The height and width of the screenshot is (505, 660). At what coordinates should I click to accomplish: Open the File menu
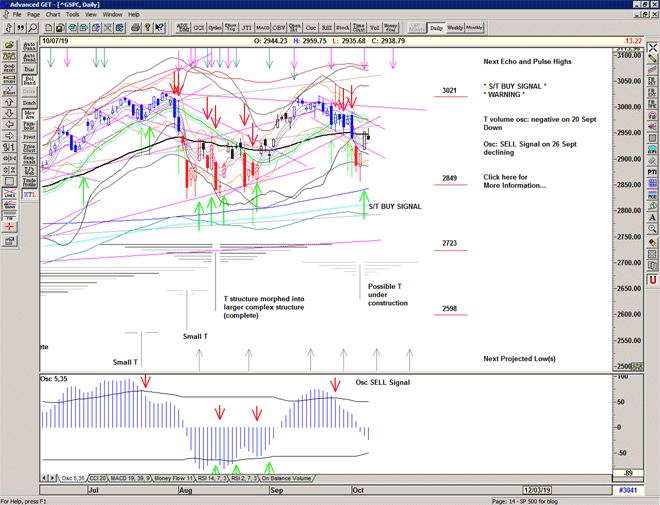point(17,15)
